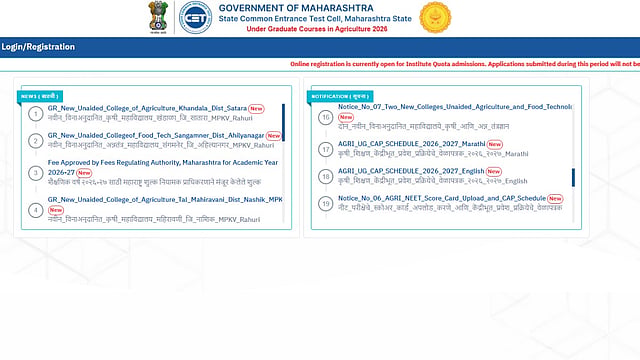
Task: Click New badge beside CAP Schedule English
Action: tap(493, 171)
